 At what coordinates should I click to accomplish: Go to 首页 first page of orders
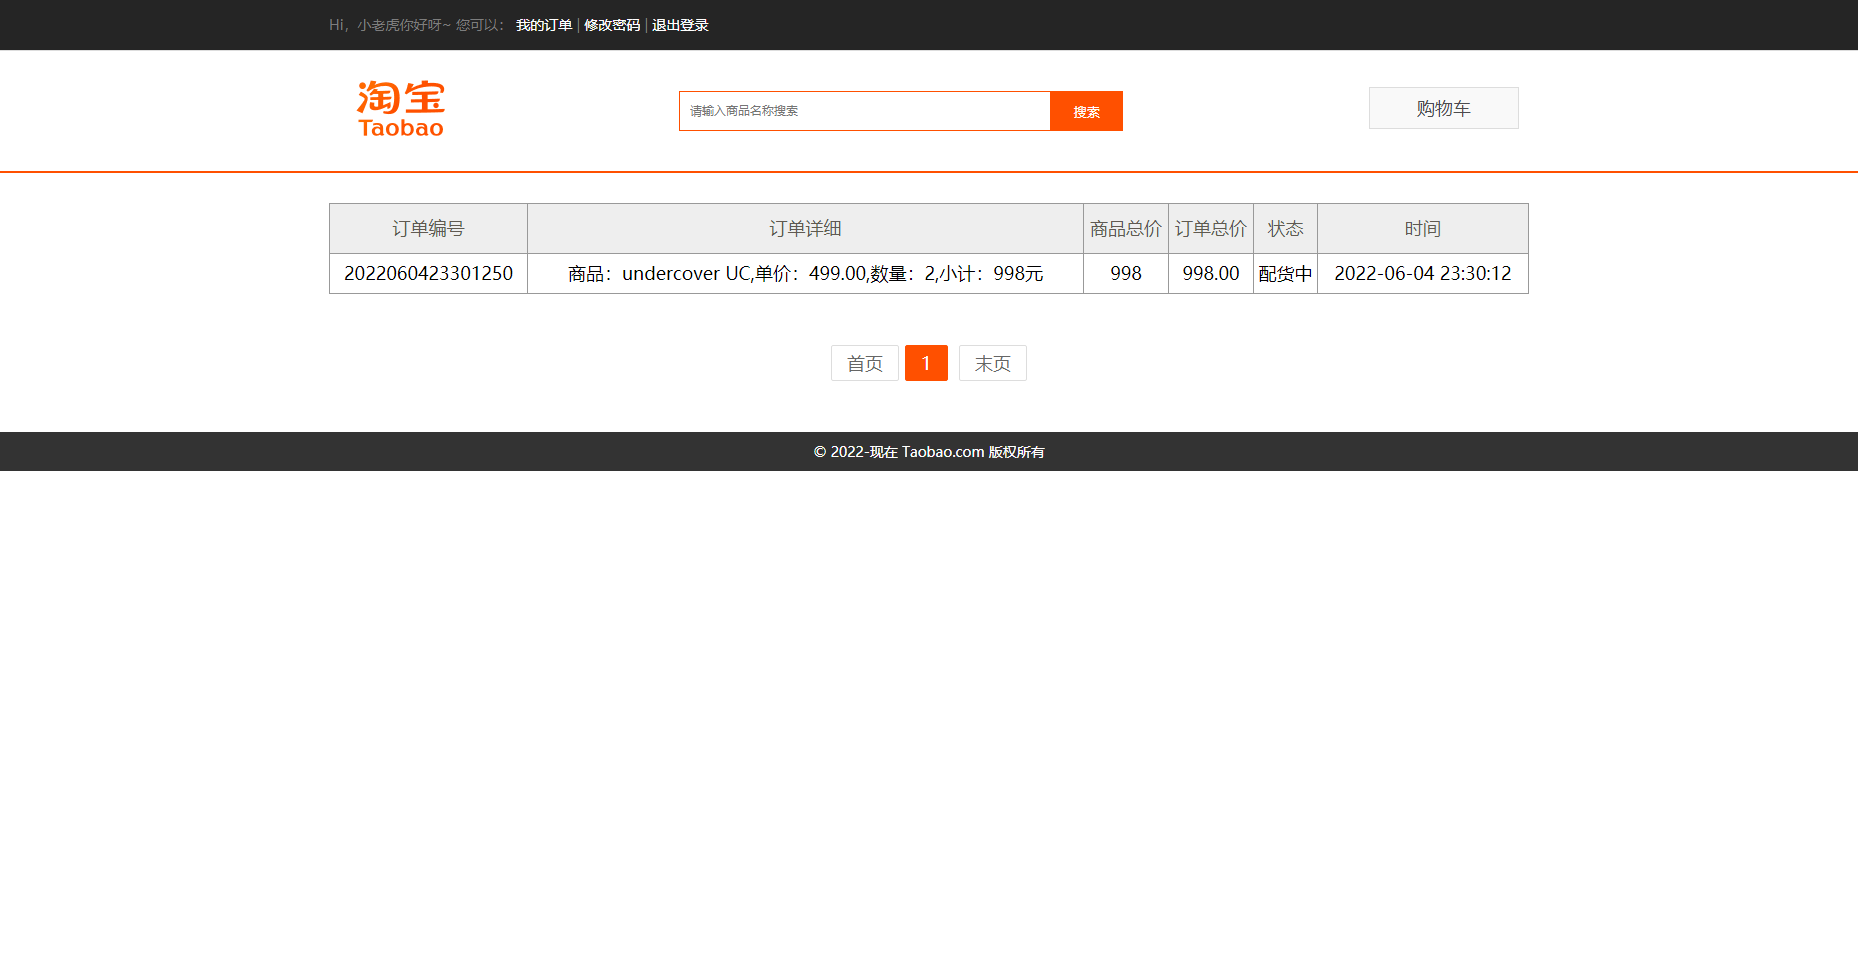(865, 363)
